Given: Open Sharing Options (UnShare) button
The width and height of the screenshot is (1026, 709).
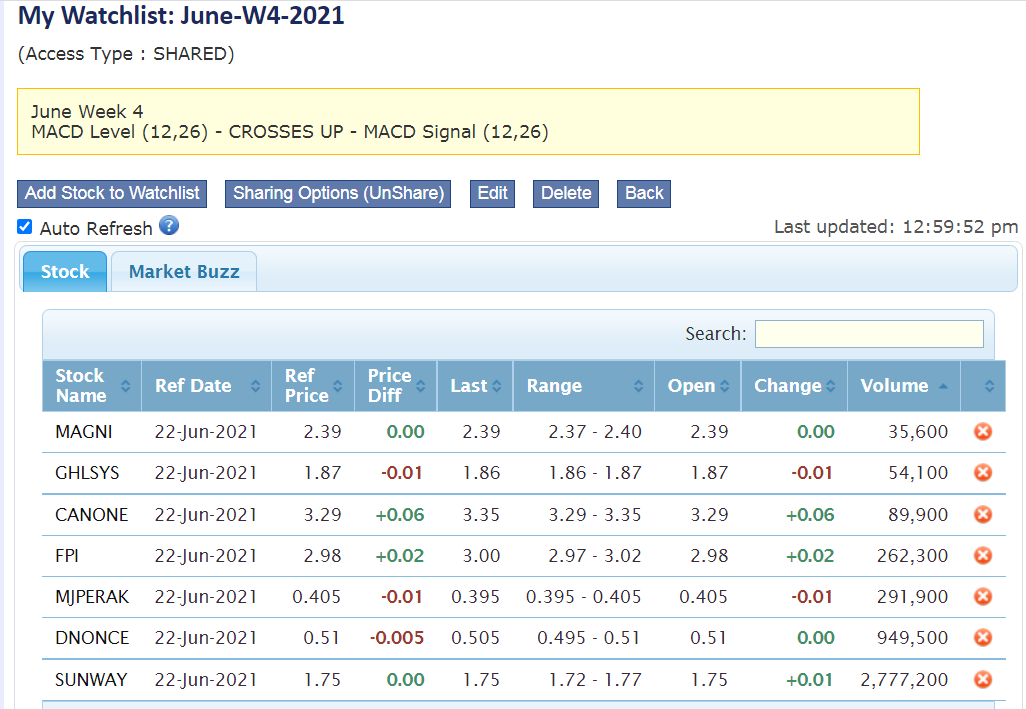Looking at the screenshot, I should click(338, 194).
